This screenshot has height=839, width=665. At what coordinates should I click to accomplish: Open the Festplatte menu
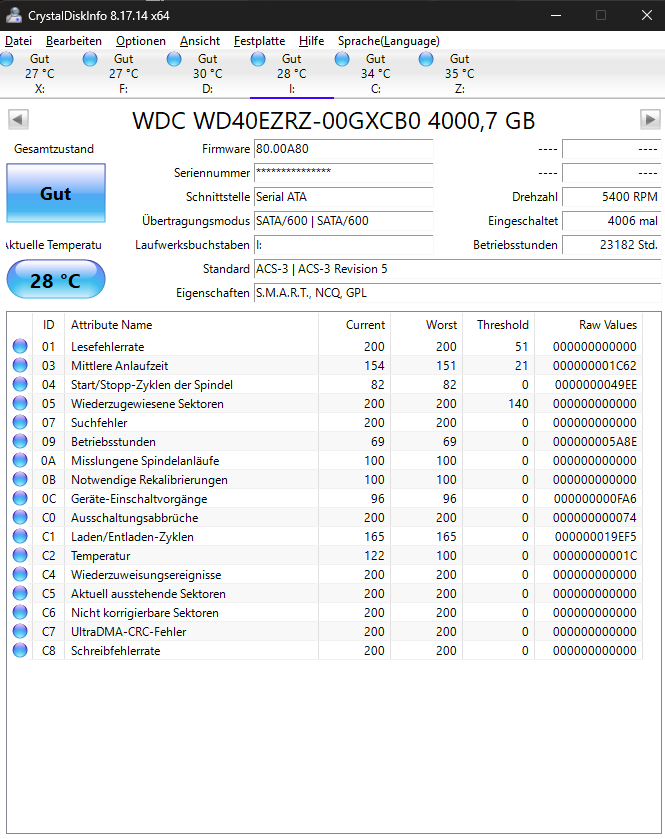[x=259, y=41]
